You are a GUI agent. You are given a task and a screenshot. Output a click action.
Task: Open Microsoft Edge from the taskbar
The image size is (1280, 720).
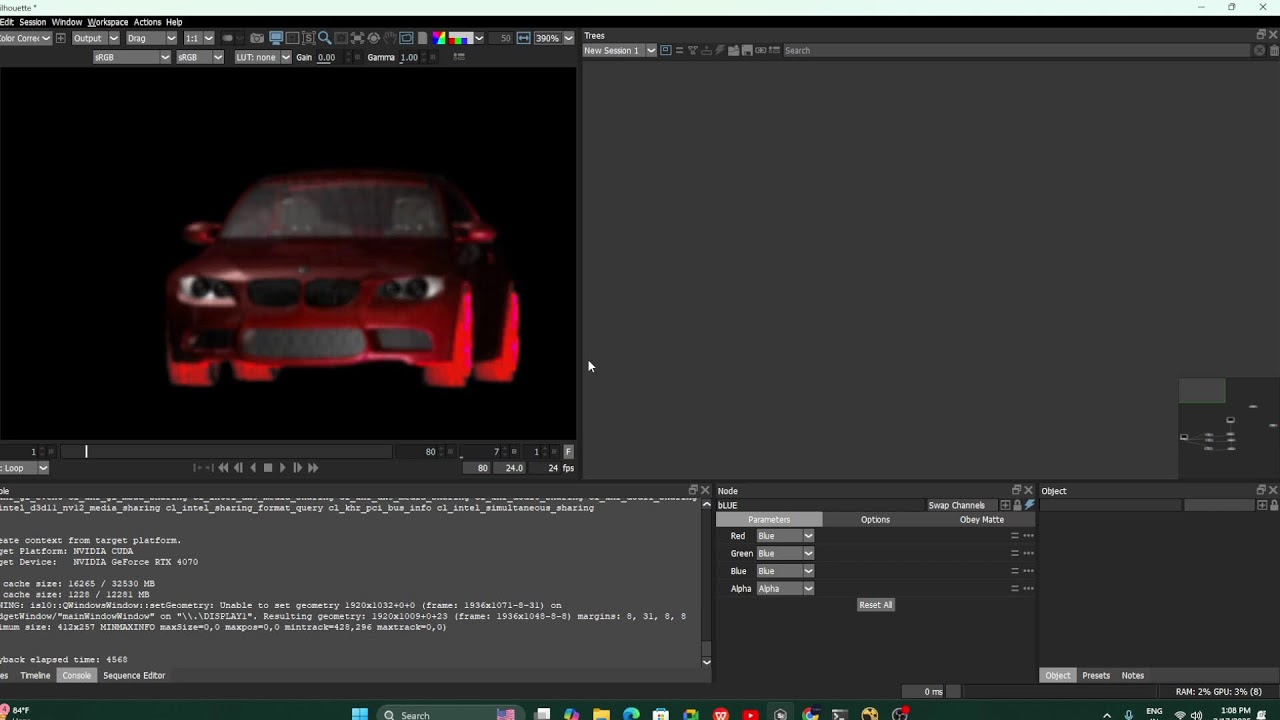click(631, 714)
